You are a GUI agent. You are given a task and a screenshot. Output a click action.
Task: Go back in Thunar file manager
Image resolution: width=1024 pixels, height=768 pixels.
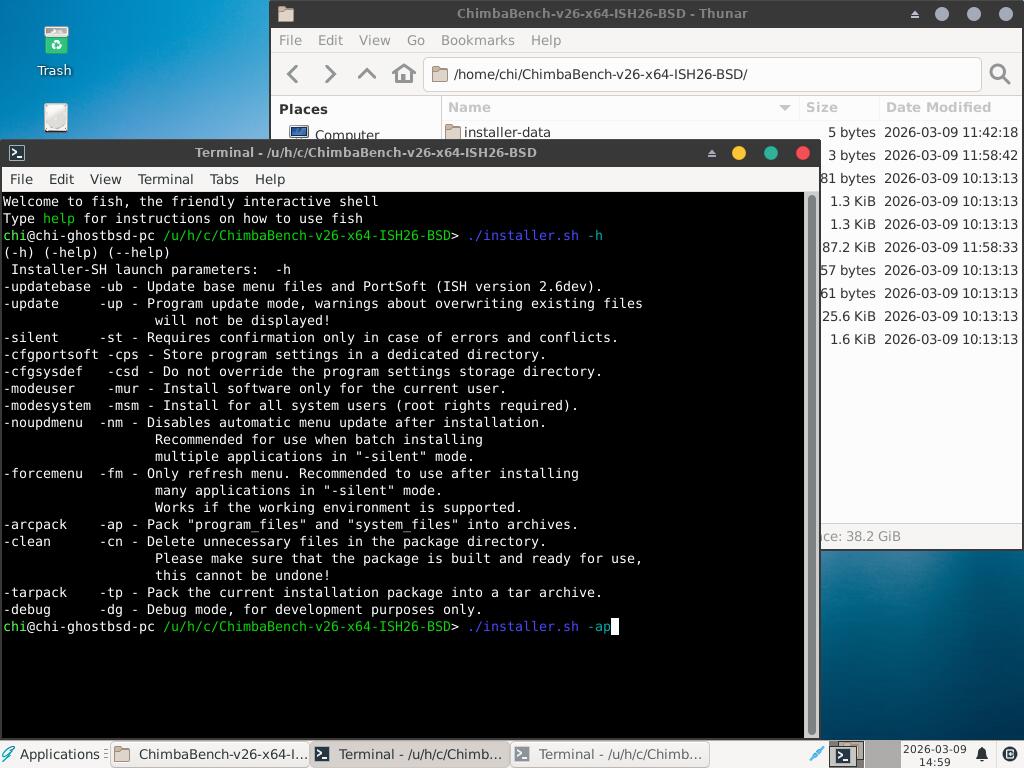click(293, 74)
